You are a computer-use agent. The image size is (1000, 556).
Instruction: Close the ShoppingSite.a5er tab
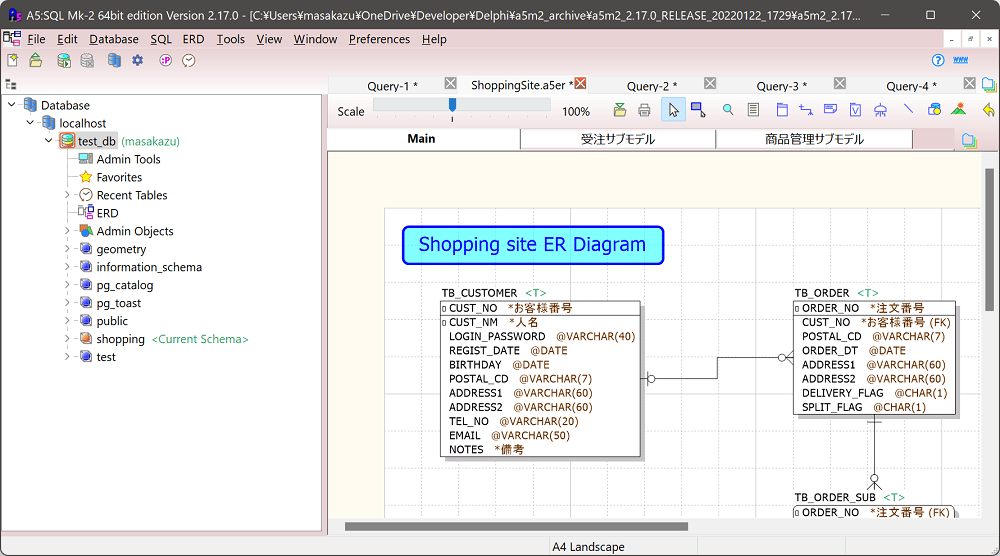[x=580, y=84]
